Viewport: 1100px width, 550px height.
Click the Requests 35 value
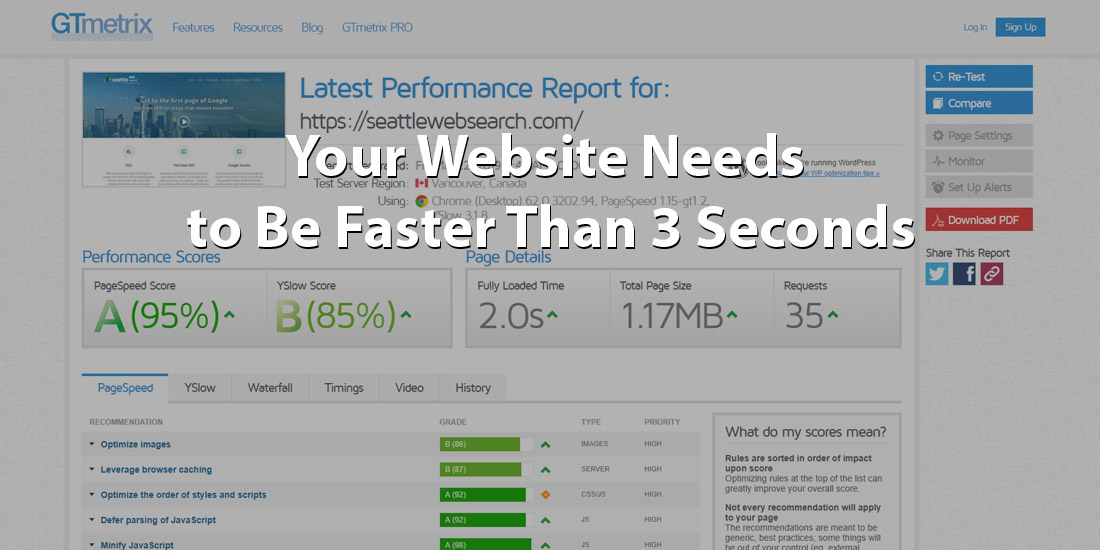(804, 316)
